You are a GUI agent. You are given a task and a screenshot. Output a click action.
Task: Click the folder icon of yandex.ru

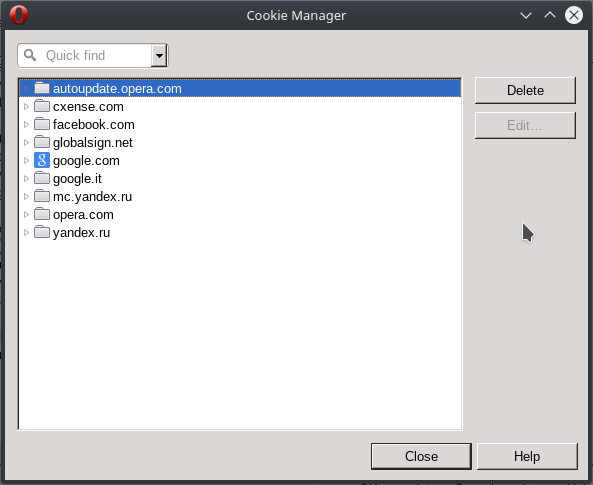(x=42, y=232)
